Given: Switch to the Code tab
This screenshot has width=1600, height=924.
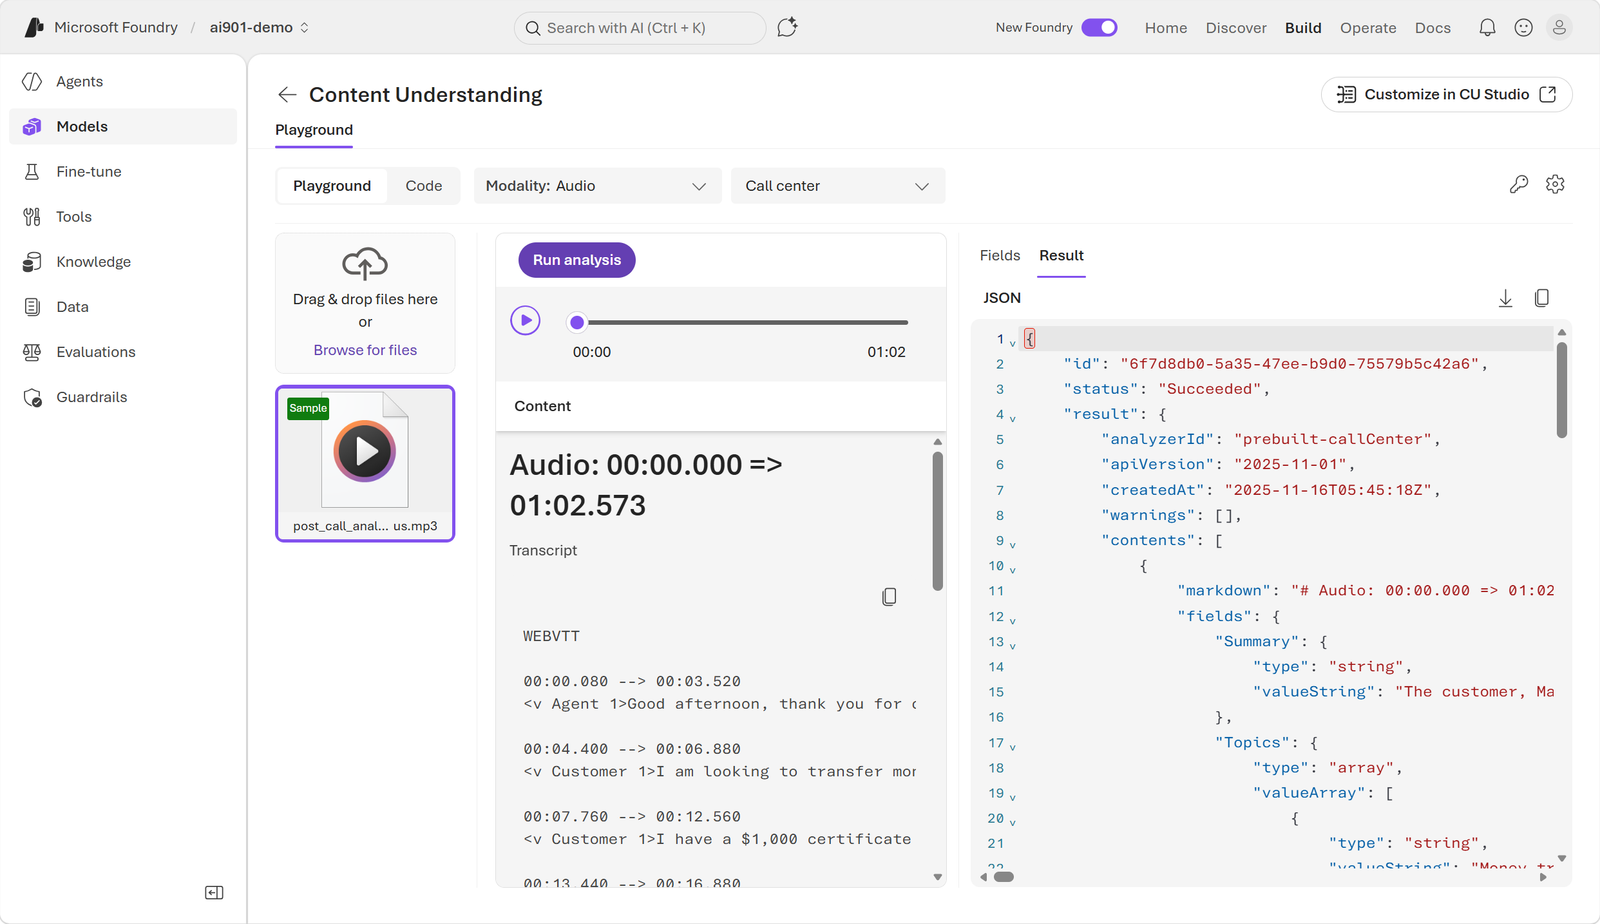Looking at the screenshot, I should pos(424,186).
